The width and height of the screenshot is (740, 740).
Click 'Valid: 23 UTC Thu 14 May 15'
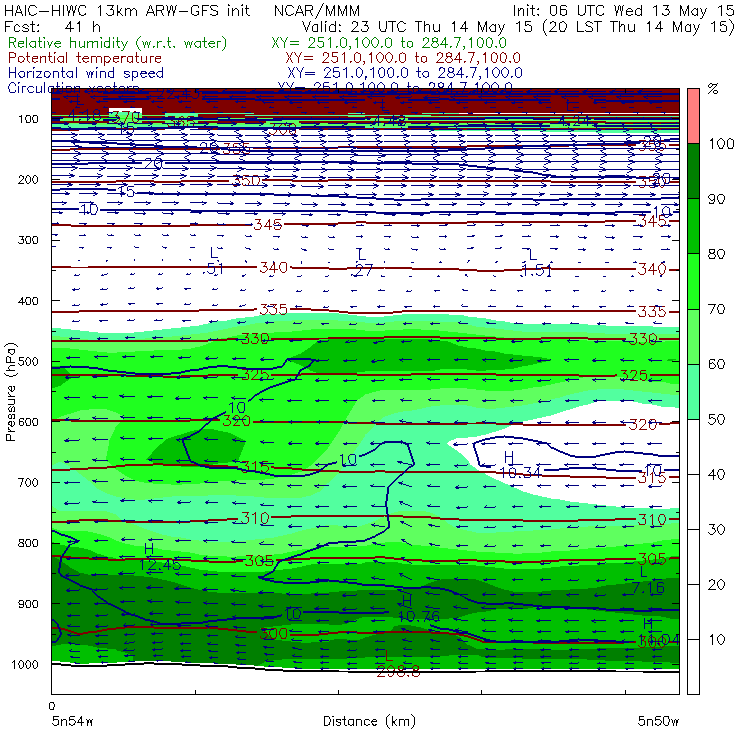419,26
